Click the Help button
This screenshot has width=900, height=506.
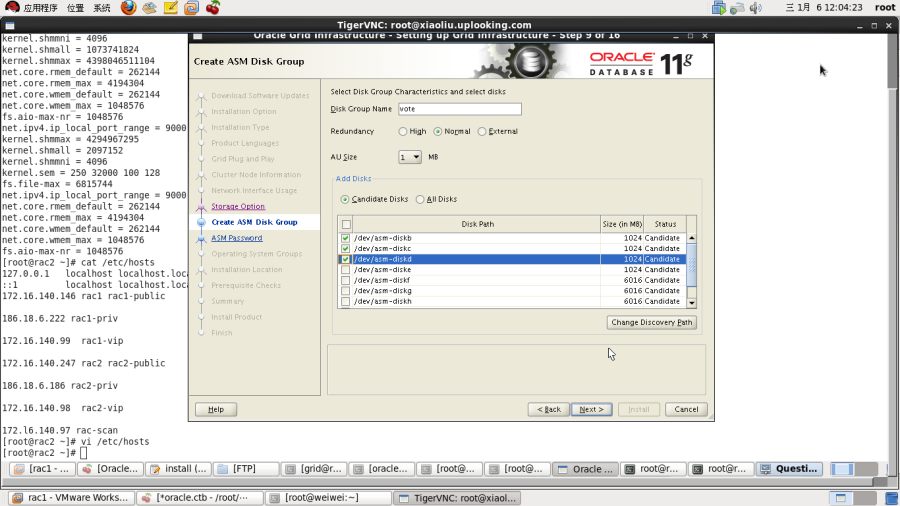216,410
